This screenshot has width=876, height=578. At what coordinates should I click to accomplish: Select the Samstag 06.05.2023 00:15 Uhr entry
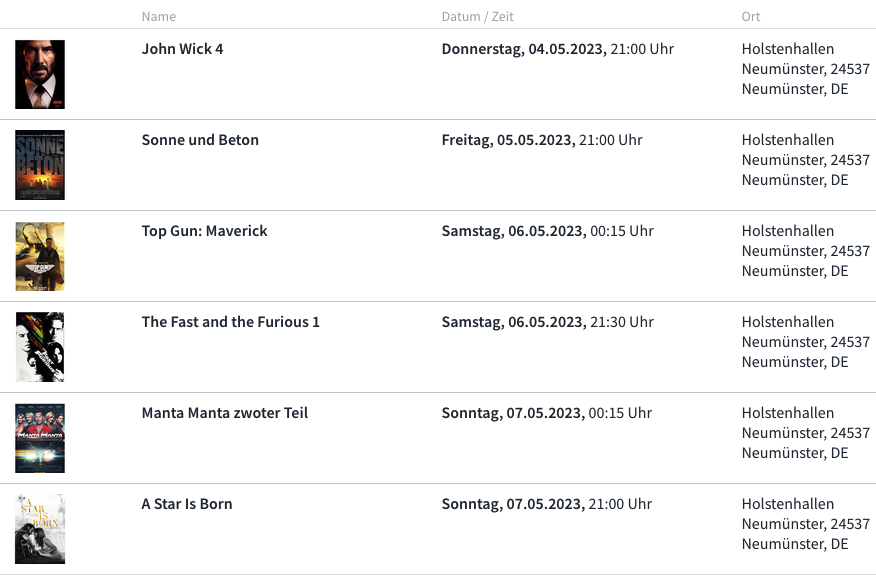pyautogui.click(x=548, y=231)
